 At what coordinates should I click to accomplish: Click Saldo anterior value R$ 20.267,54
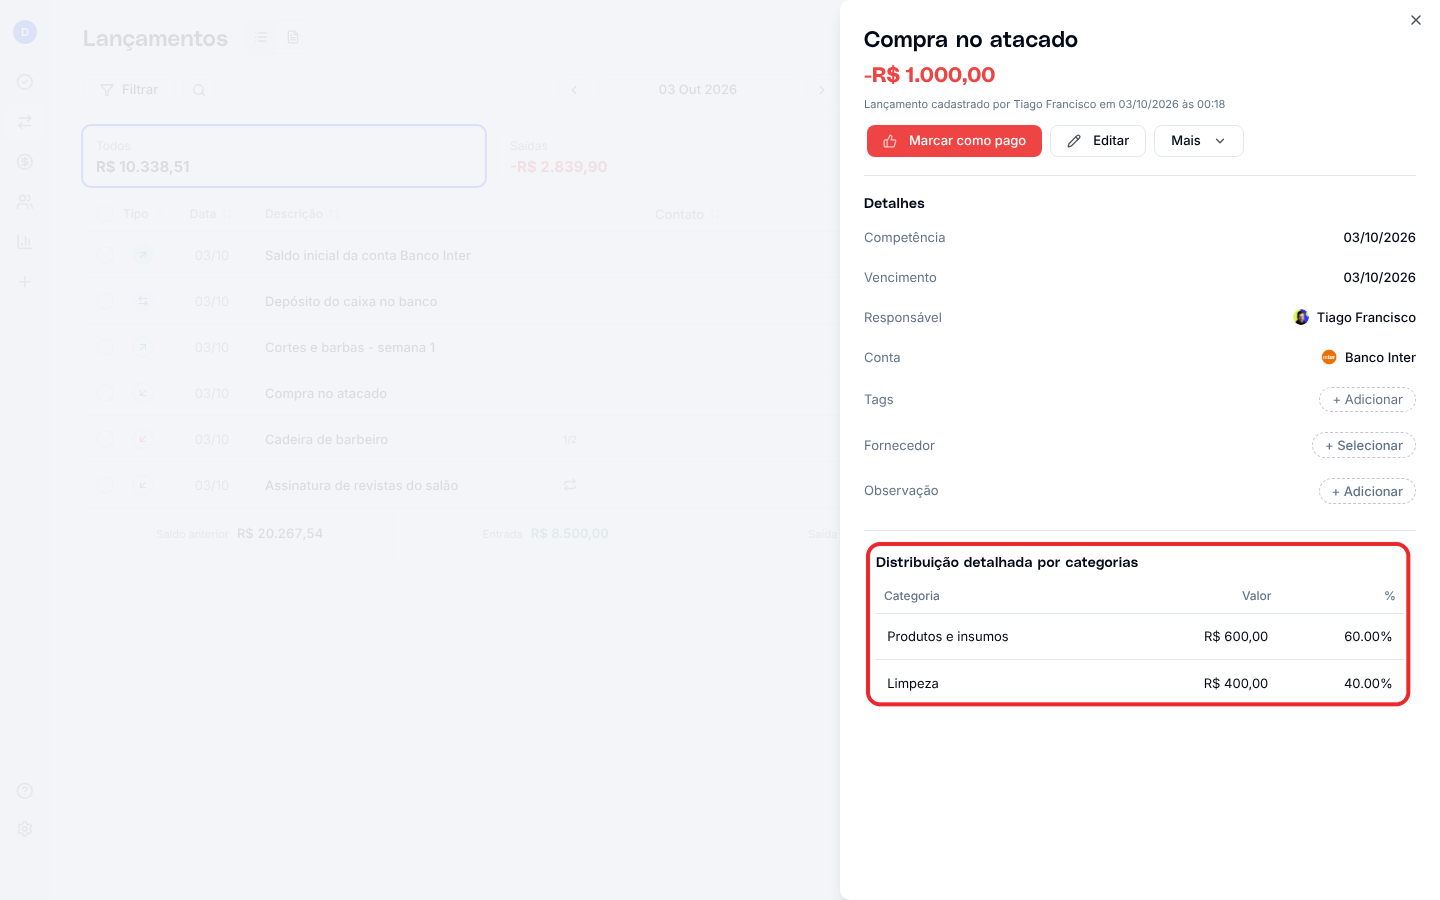(280, 534)
